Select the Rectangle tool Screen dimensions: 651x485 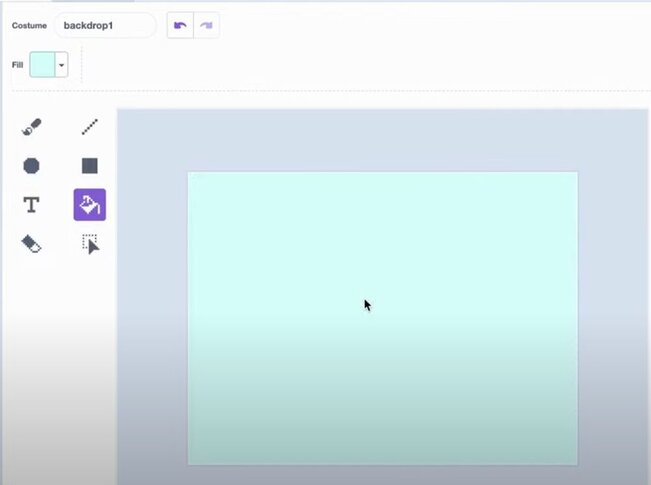(90, 166)
